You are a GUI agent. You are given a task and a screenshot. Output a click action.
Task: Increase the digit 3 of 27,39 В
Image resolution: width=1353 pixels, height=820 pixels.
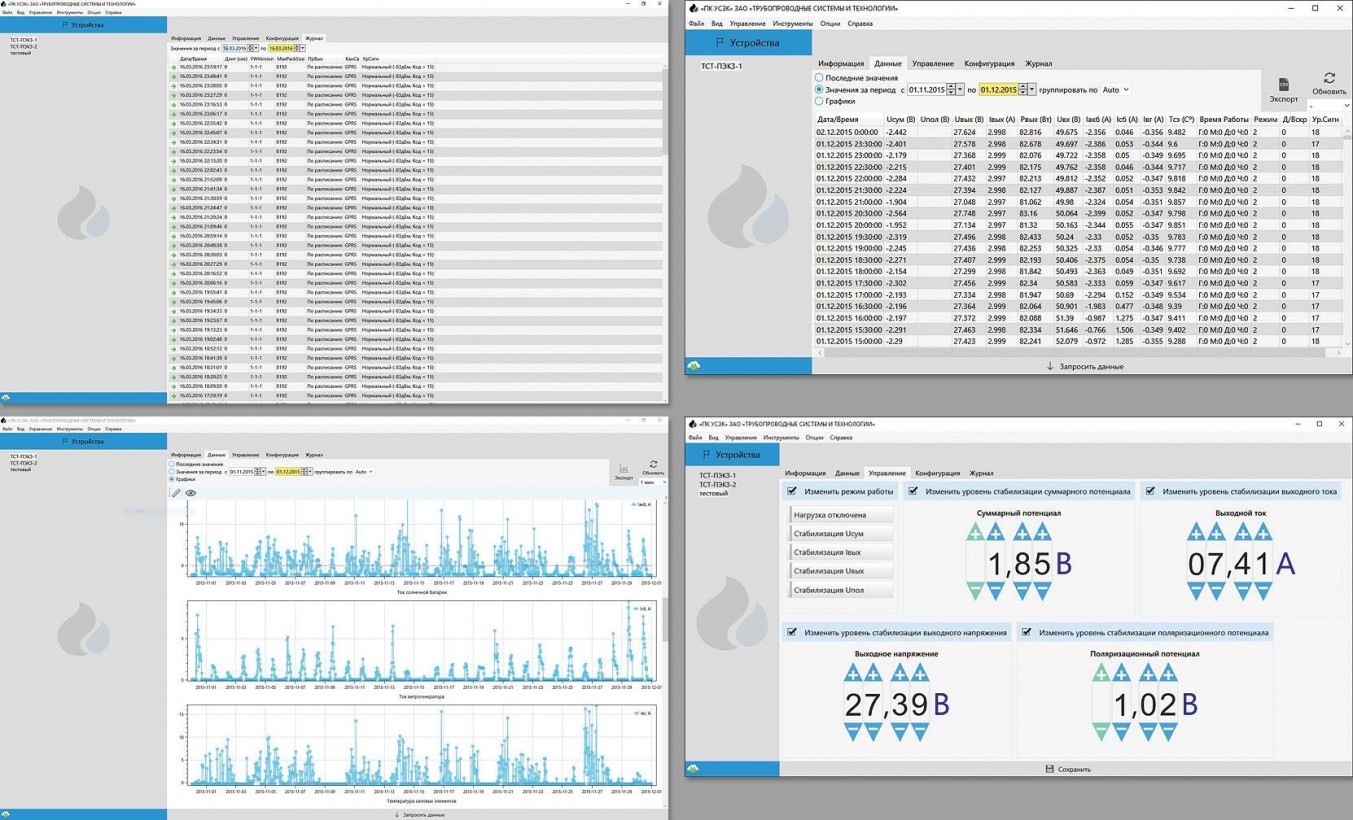tap(899, 673)
